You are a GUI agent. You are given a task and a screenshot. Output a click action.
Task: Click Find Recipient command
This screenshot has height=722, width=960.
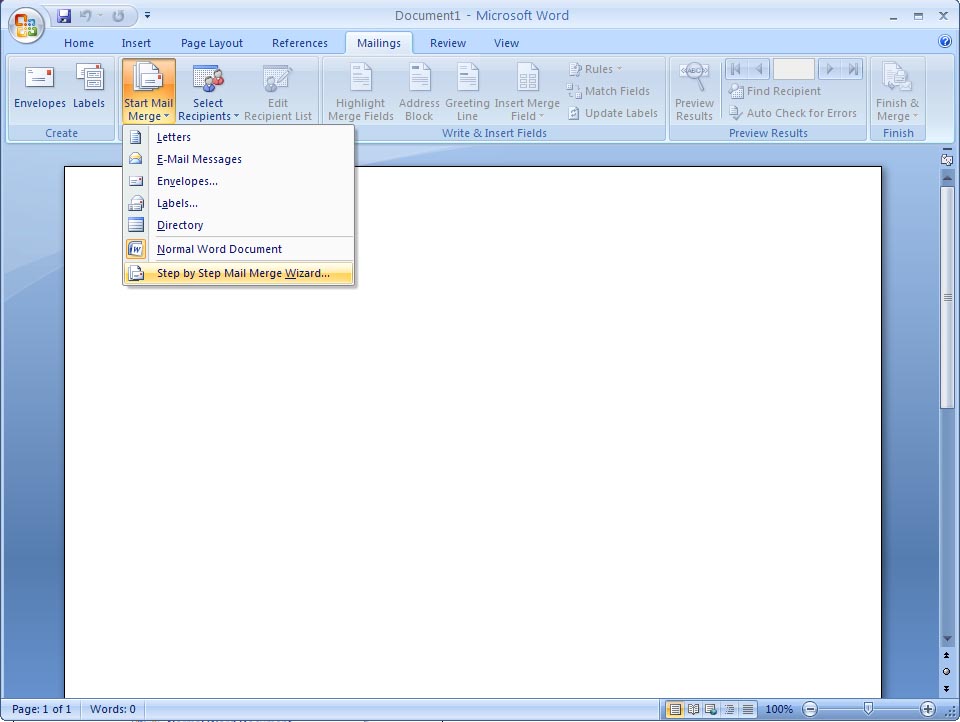pos(774,91)
